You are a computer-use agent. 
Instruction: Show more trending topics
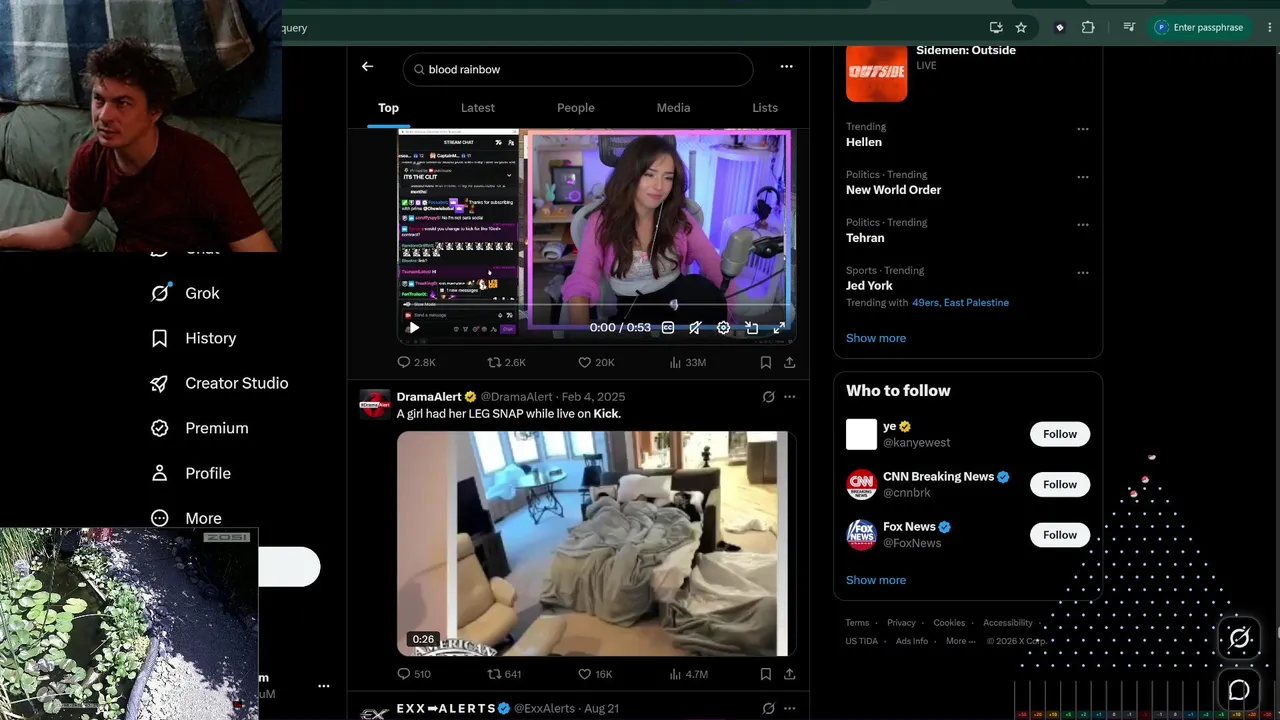point(876,338)
